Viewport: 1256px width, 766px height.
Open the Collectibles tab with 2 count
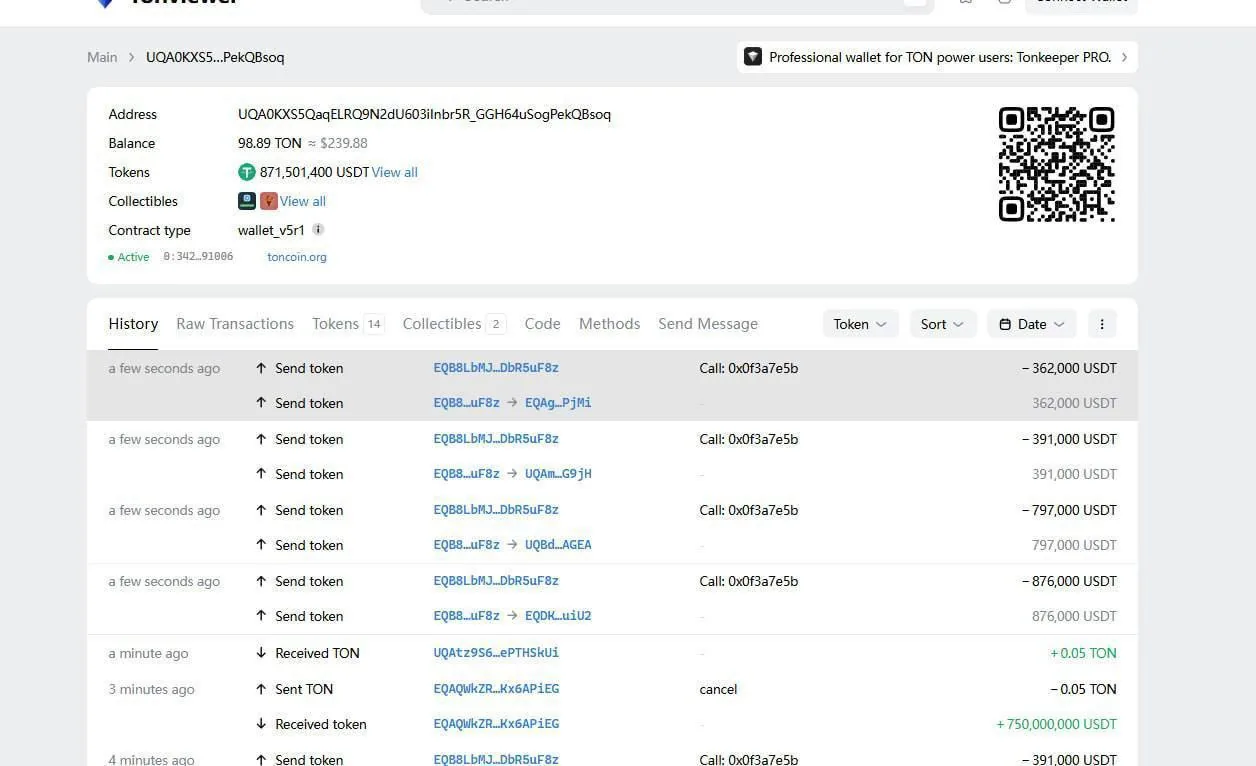click(x=454, y=324)
